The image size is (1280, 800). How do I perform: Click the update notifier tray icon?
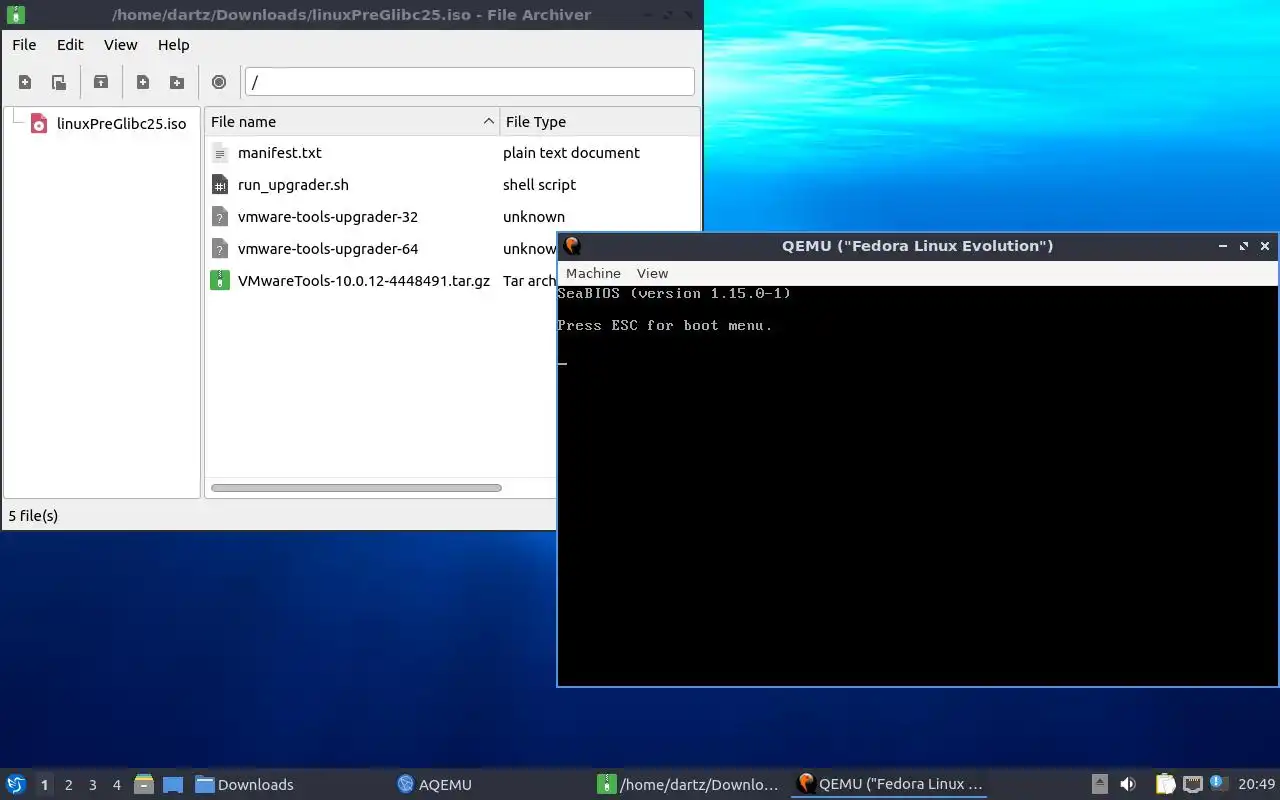click(x=1218, y=783)
